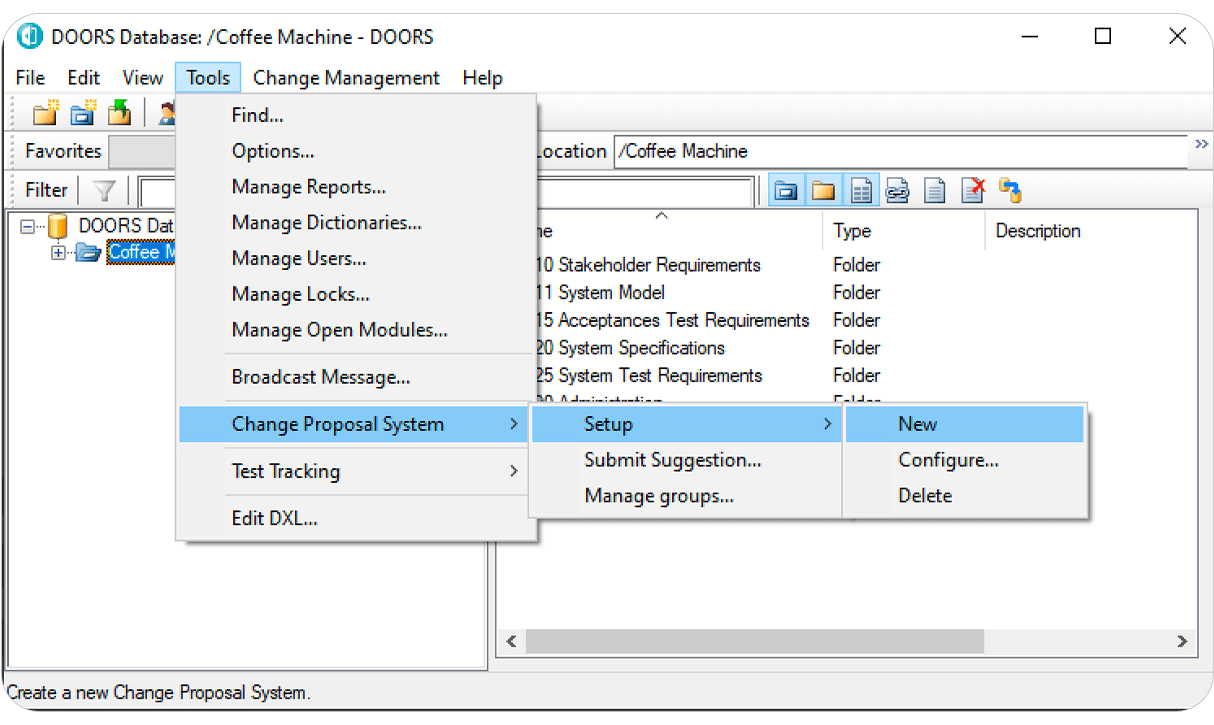Click the show deleted items icon
The width and height of the screenshot is (1214, 725).
[972, 190]
